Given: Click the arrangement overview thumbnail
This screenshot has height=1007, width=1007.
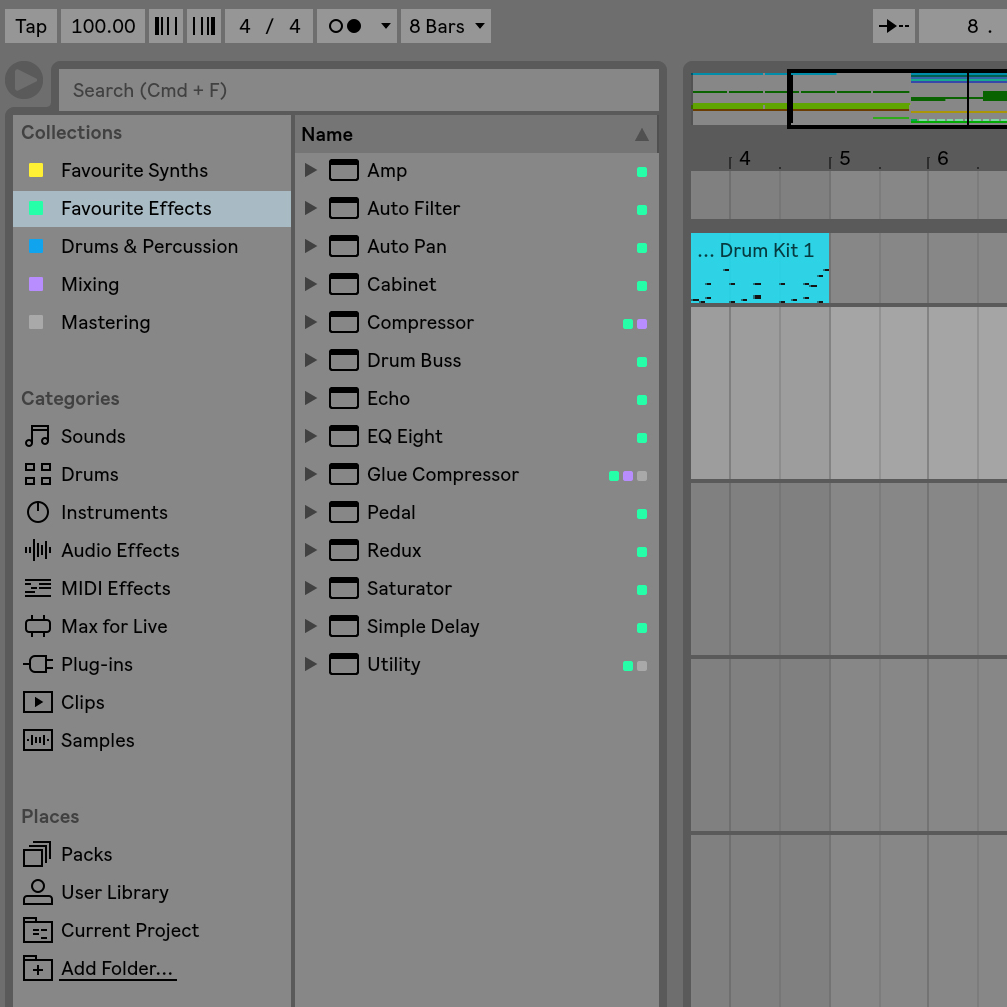Looking at the screenshot, I should pos(849,99).
